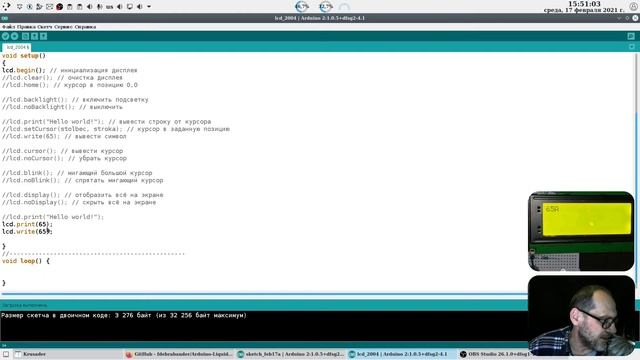Click the //lcd.display() comment line
Image resolution: width=640 pixels, height=360 pixels.
pyautogui.click(x=82, y=195)
